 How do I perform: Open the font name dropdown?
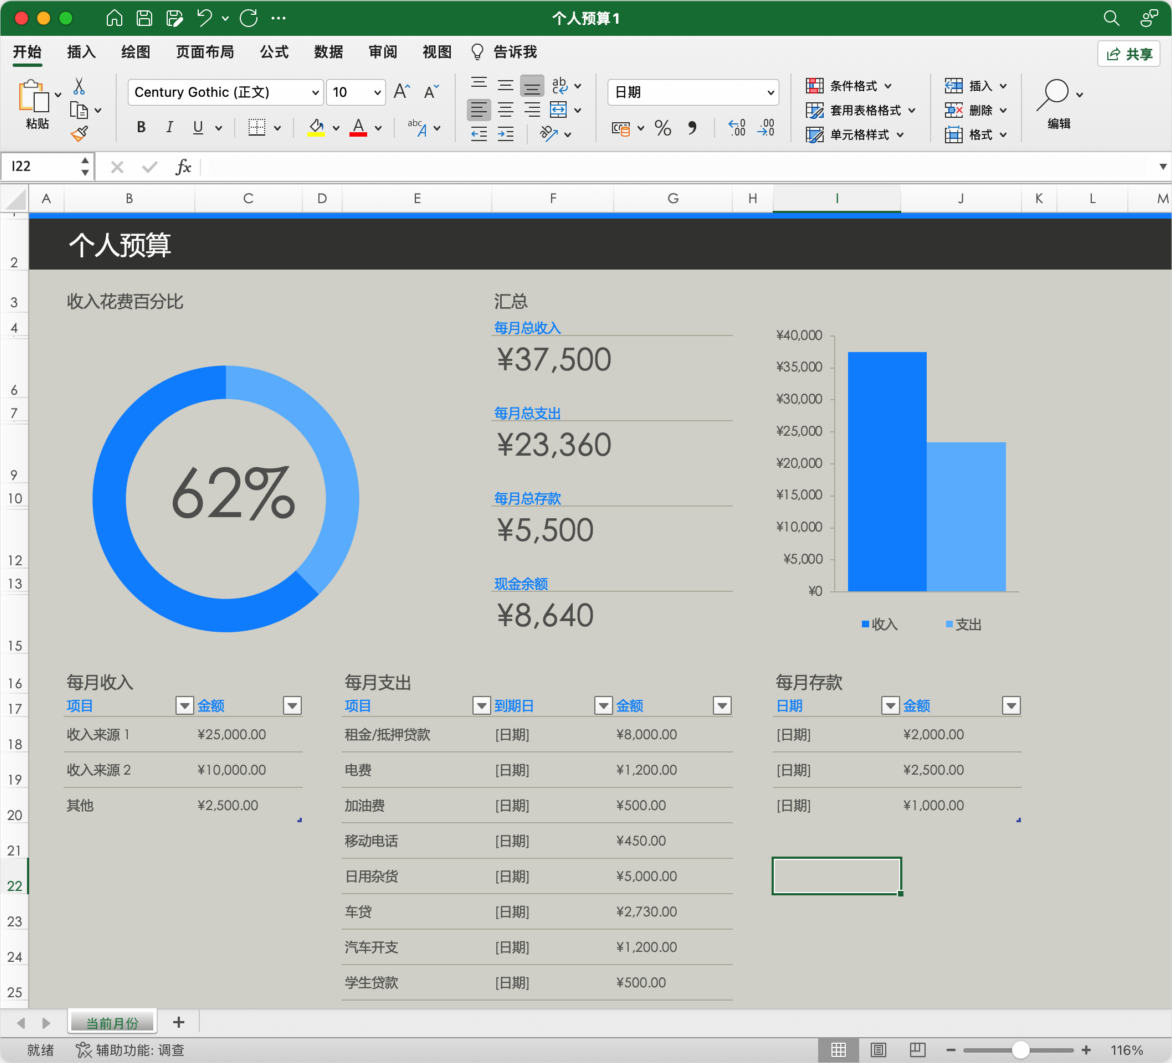pos(315,93)
